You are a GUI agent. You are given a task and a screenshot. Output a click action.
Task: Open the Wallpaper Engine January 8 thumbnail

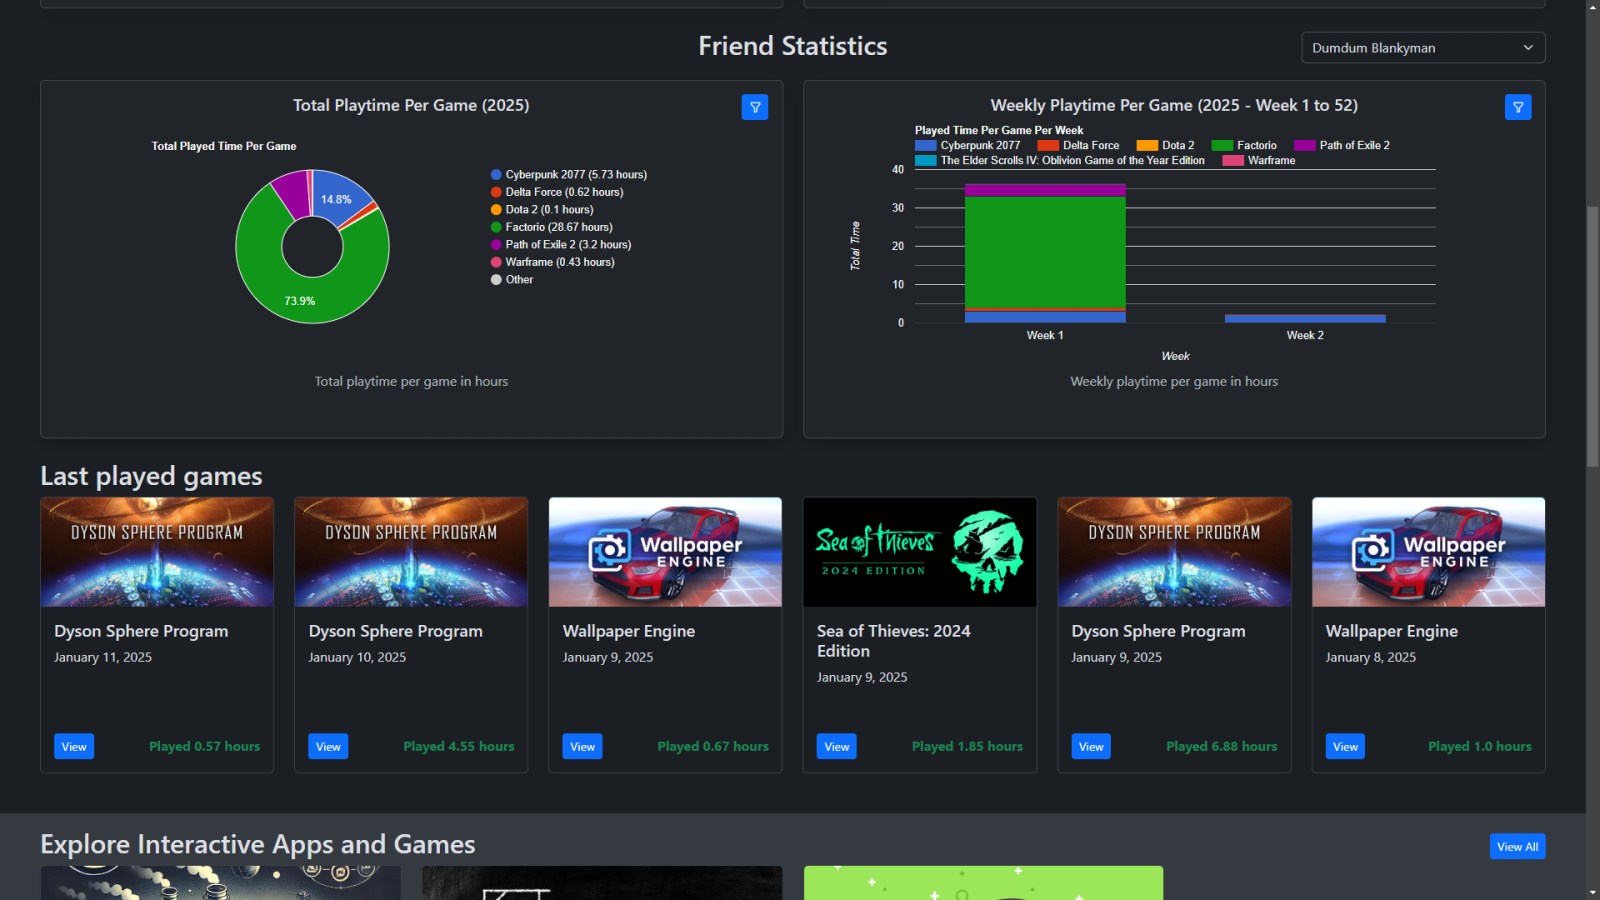1428,551
